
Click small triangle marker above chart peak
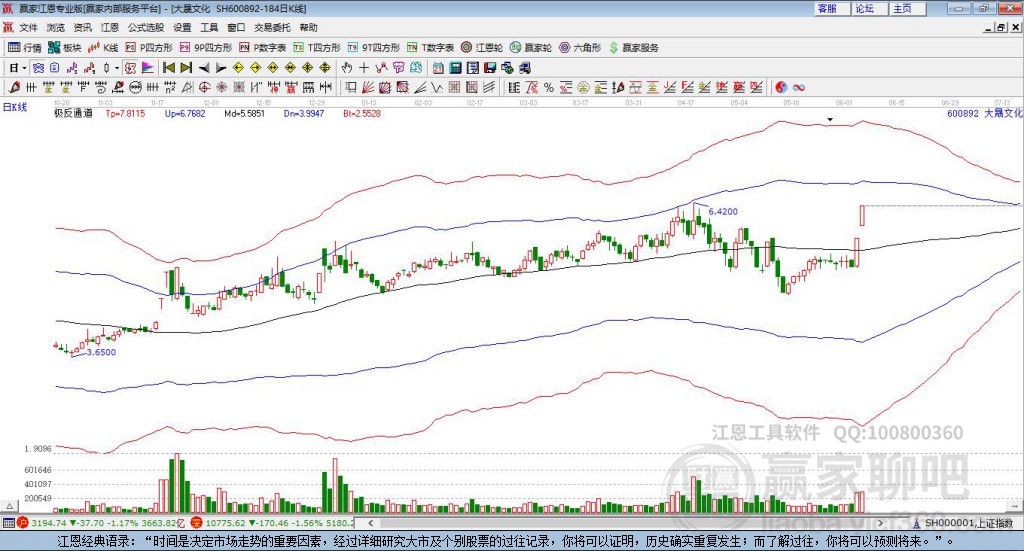830,119
